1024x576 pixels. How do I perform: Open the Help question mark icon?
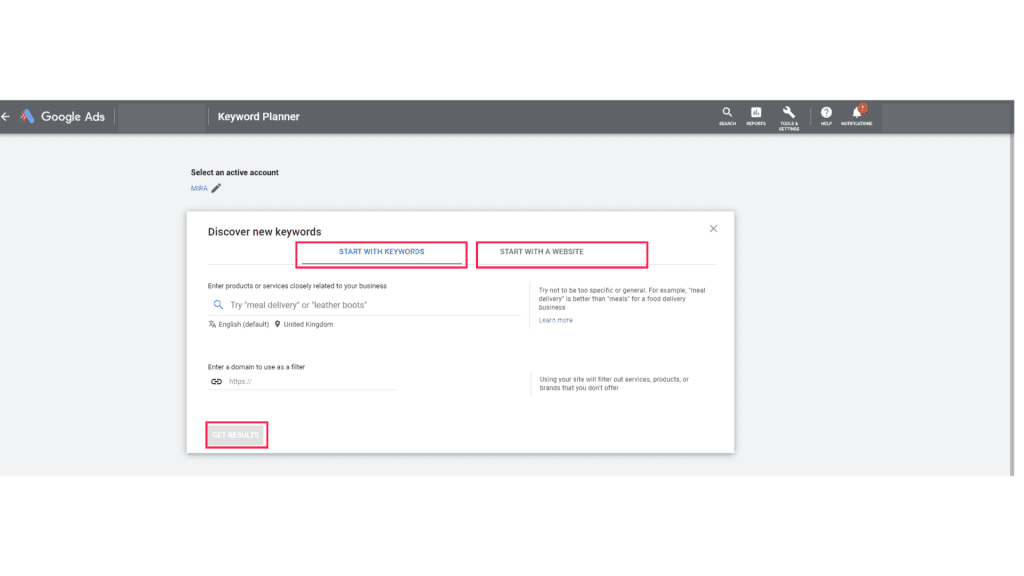[826, 115]
